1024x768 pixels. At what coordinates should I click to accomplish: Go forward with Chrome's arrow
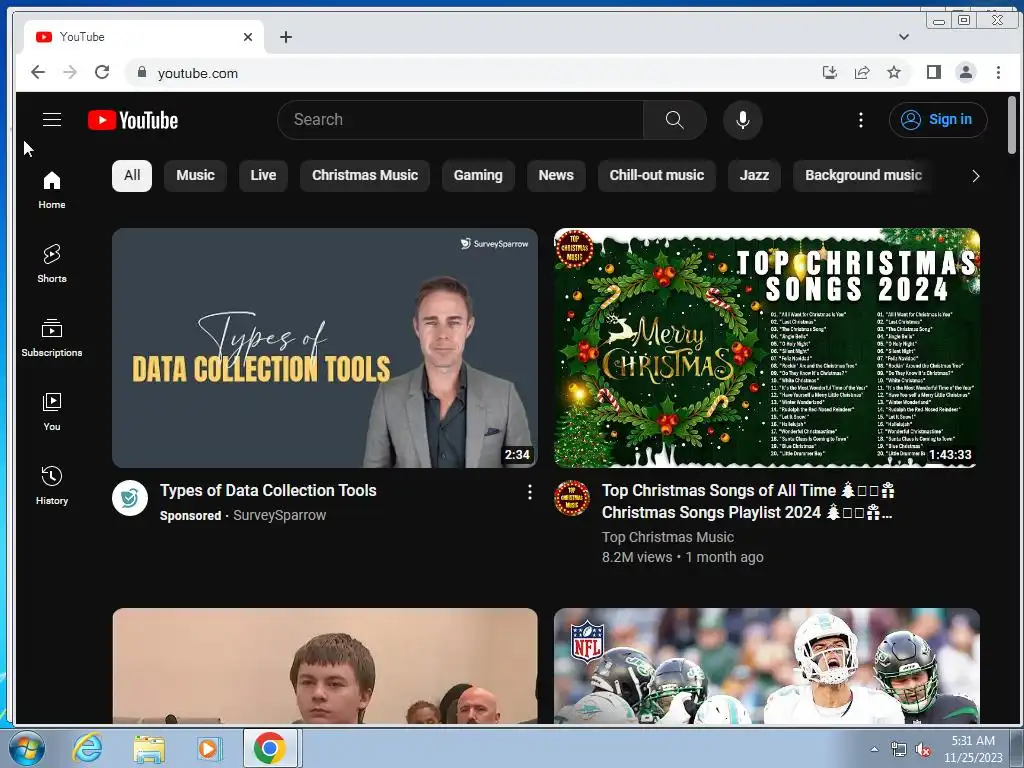pyautogui.click(x=70, y=72)
